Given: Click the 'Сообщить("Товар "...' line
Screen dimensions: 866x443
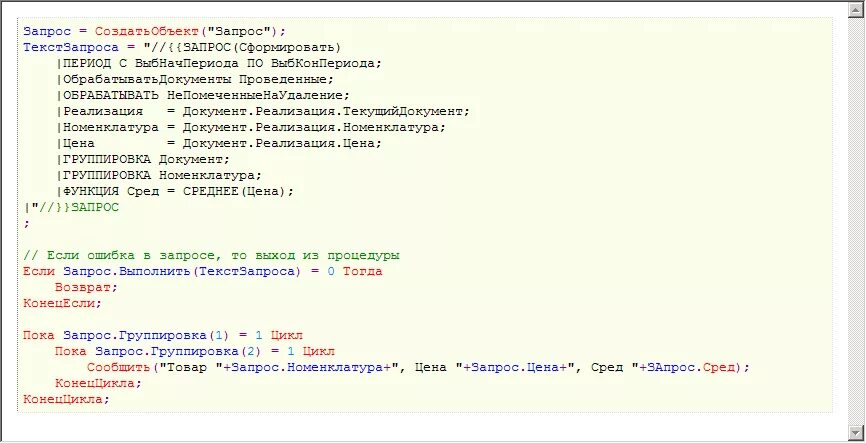Looking at the screenshot, I should point(418,367).
